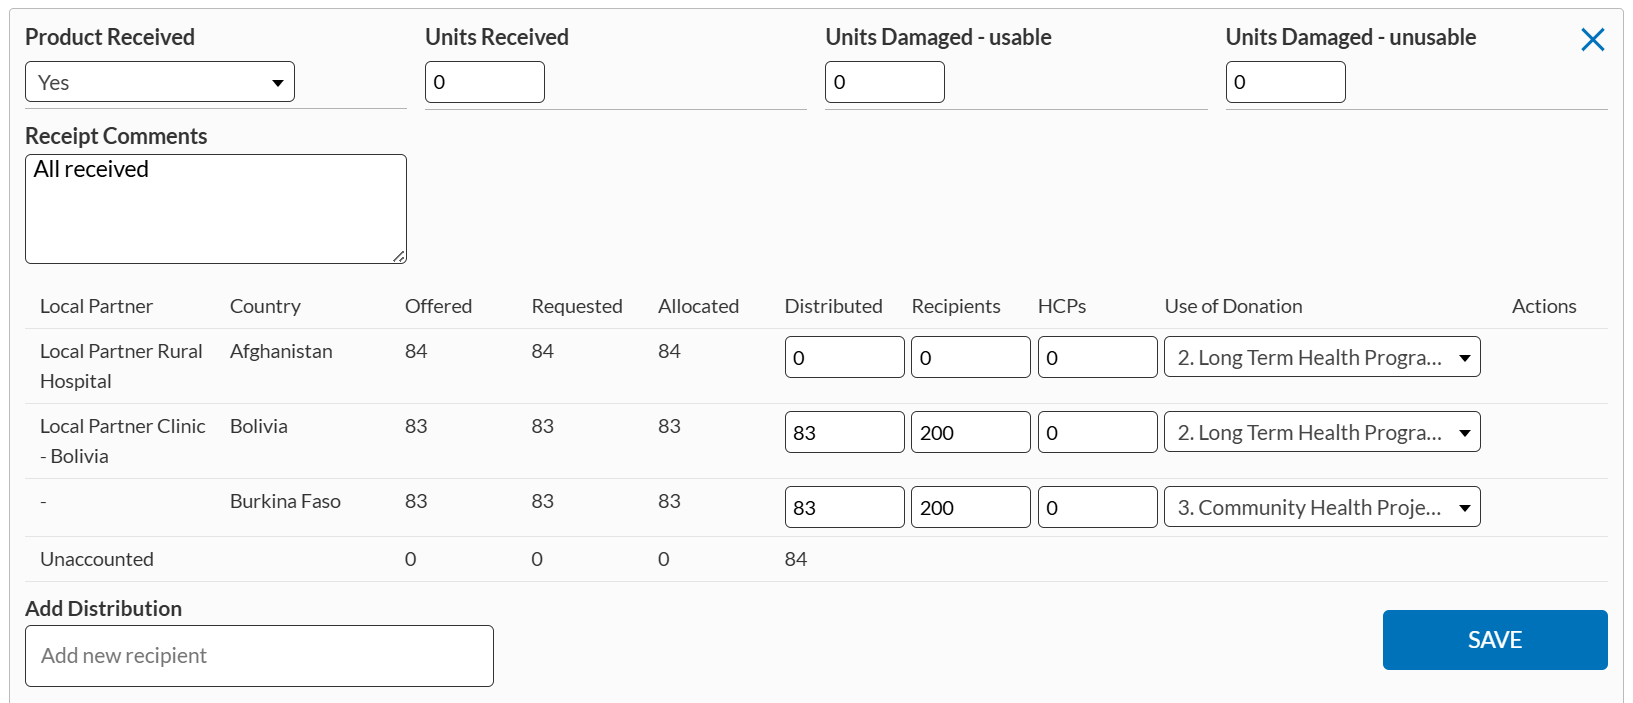
Task: Click the Burkina Faso row HCPs field
Action: (1097, 507)
